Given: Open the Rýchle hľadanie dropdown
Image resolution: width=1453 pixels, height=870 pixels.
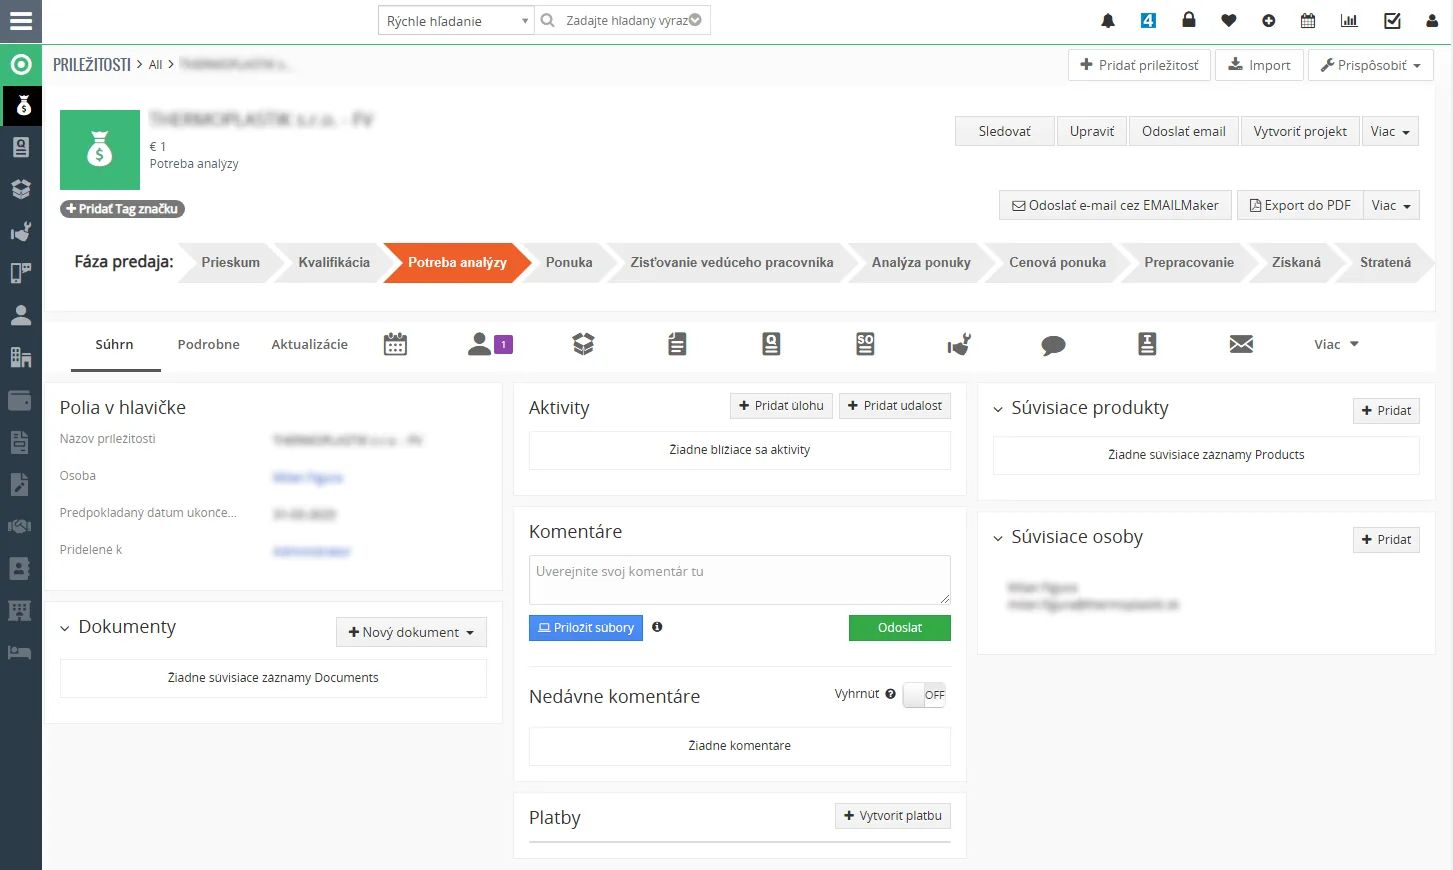Looking at the screenshot, I should tap(456, 21).
